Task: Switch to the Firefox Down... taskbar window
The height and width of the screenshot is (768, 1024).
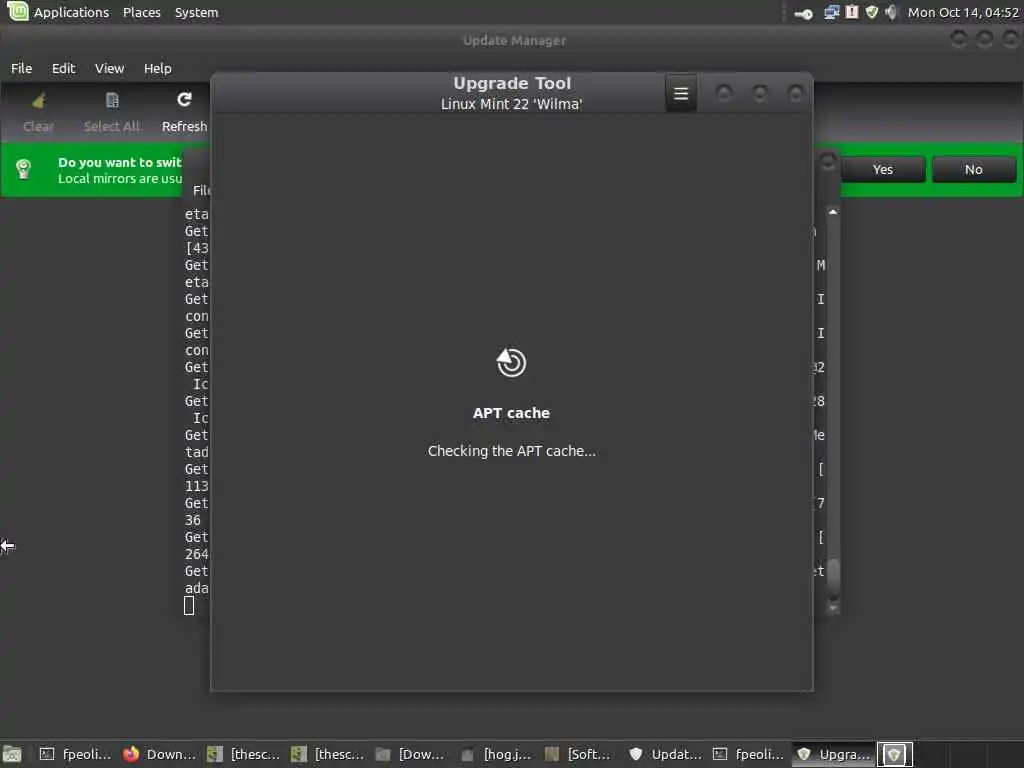Action: click(x=159, y=754)
